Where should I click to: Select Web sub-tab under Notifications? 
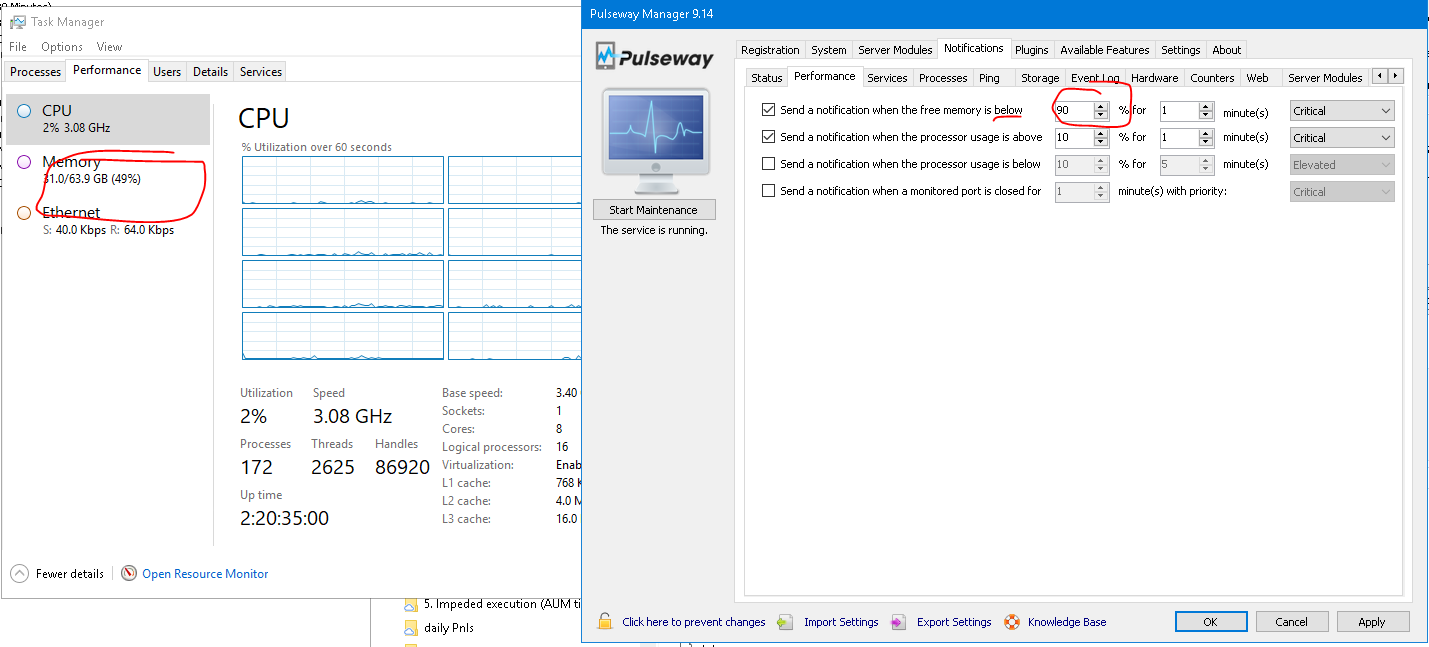pos(1257,78)
